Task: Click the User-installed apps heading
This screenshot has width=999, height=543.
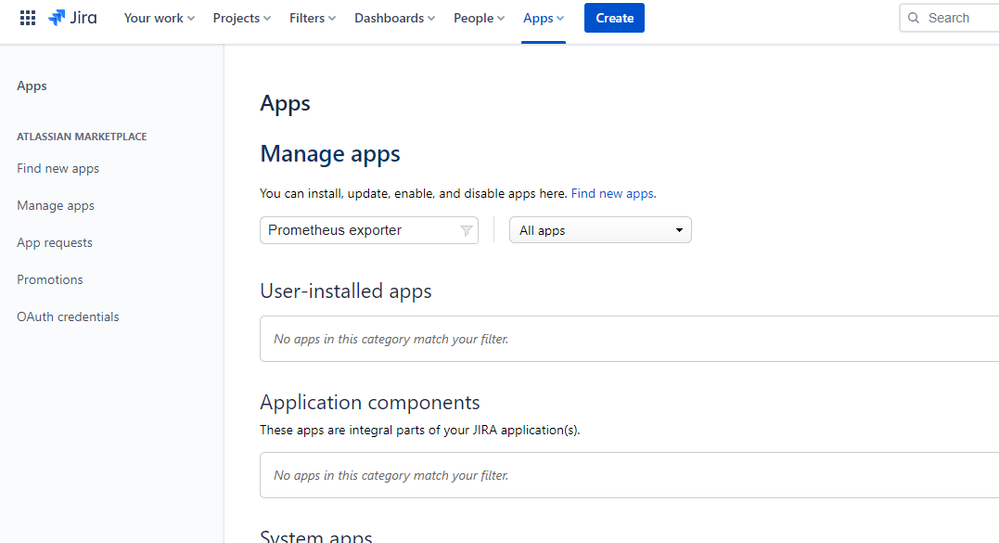Action: tap(346, 291)
